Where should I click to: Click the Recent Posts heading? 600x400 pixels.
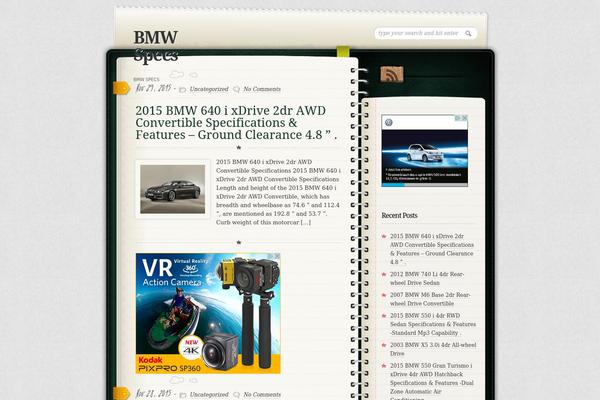[399, 216]
